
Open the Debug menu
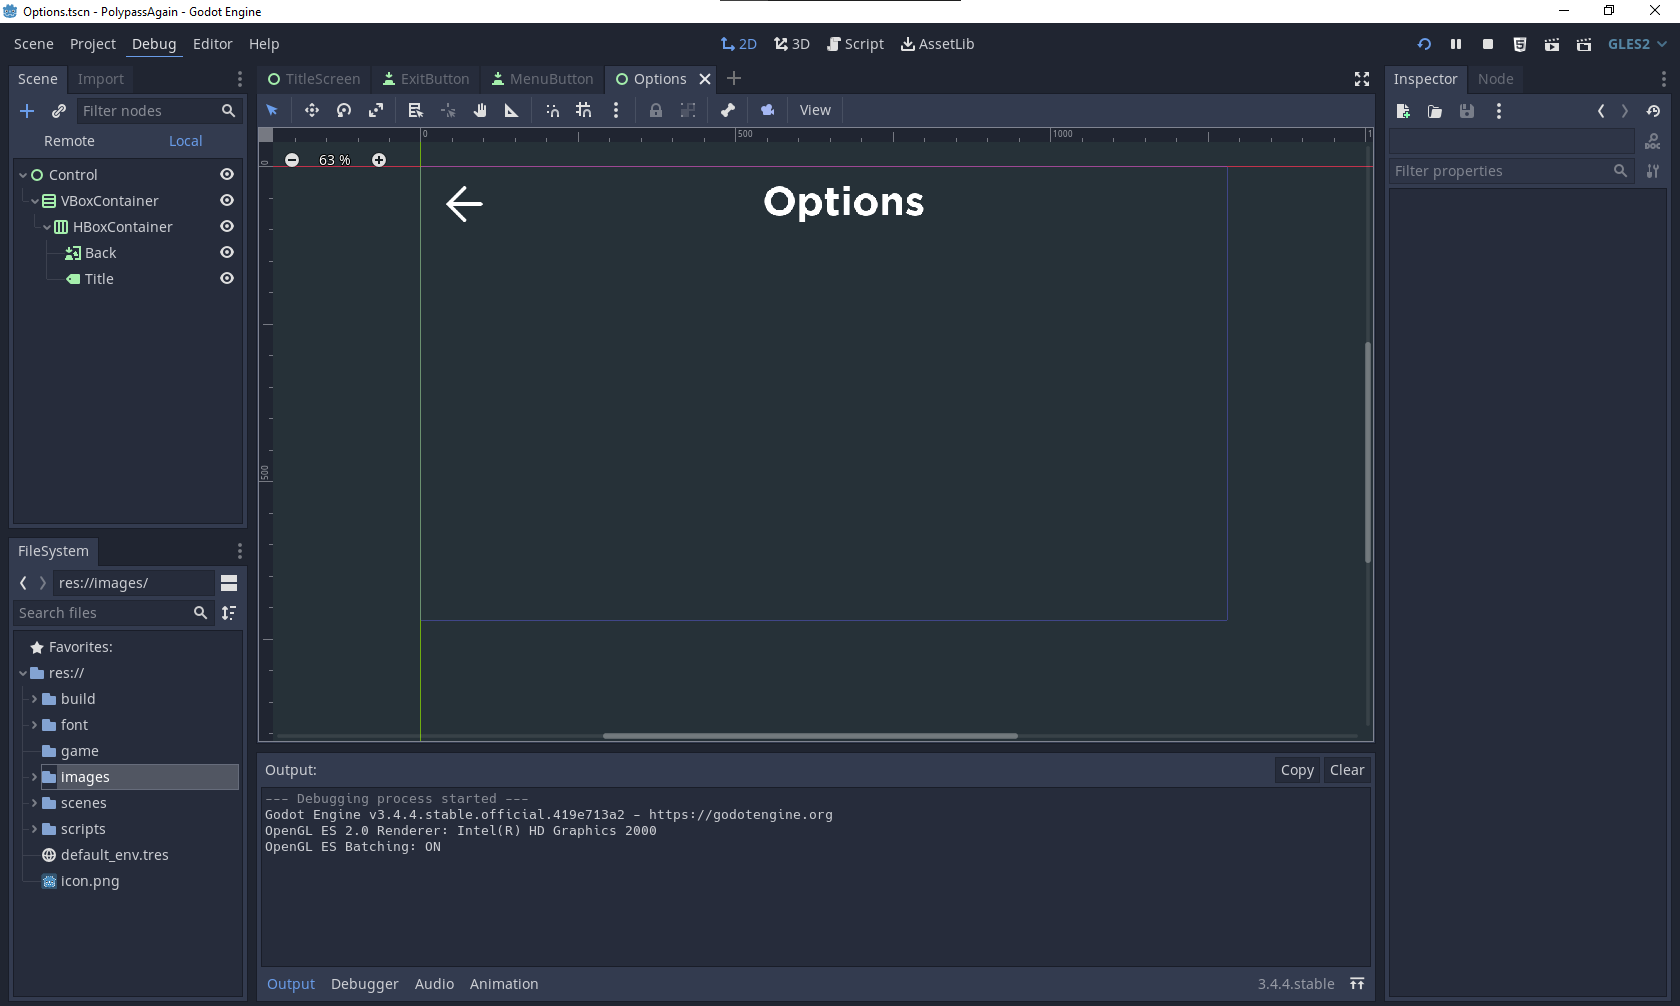(x=153, y=44)
